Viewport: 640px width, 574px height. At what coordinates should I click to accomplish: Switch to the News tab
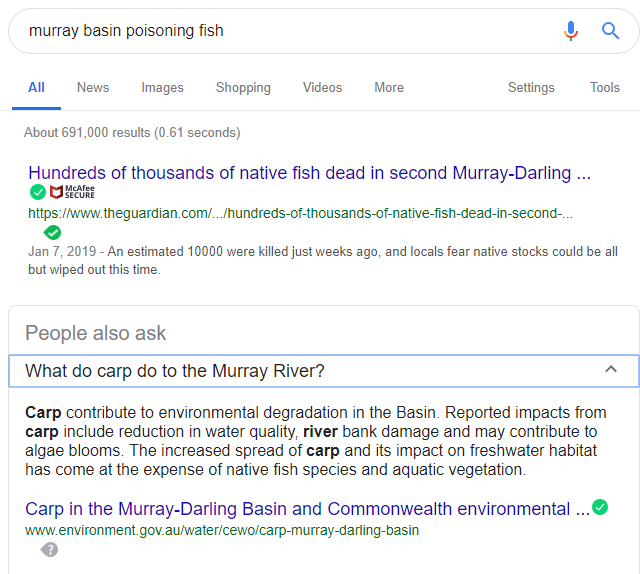pyautogui.click(x=93, y=88)
